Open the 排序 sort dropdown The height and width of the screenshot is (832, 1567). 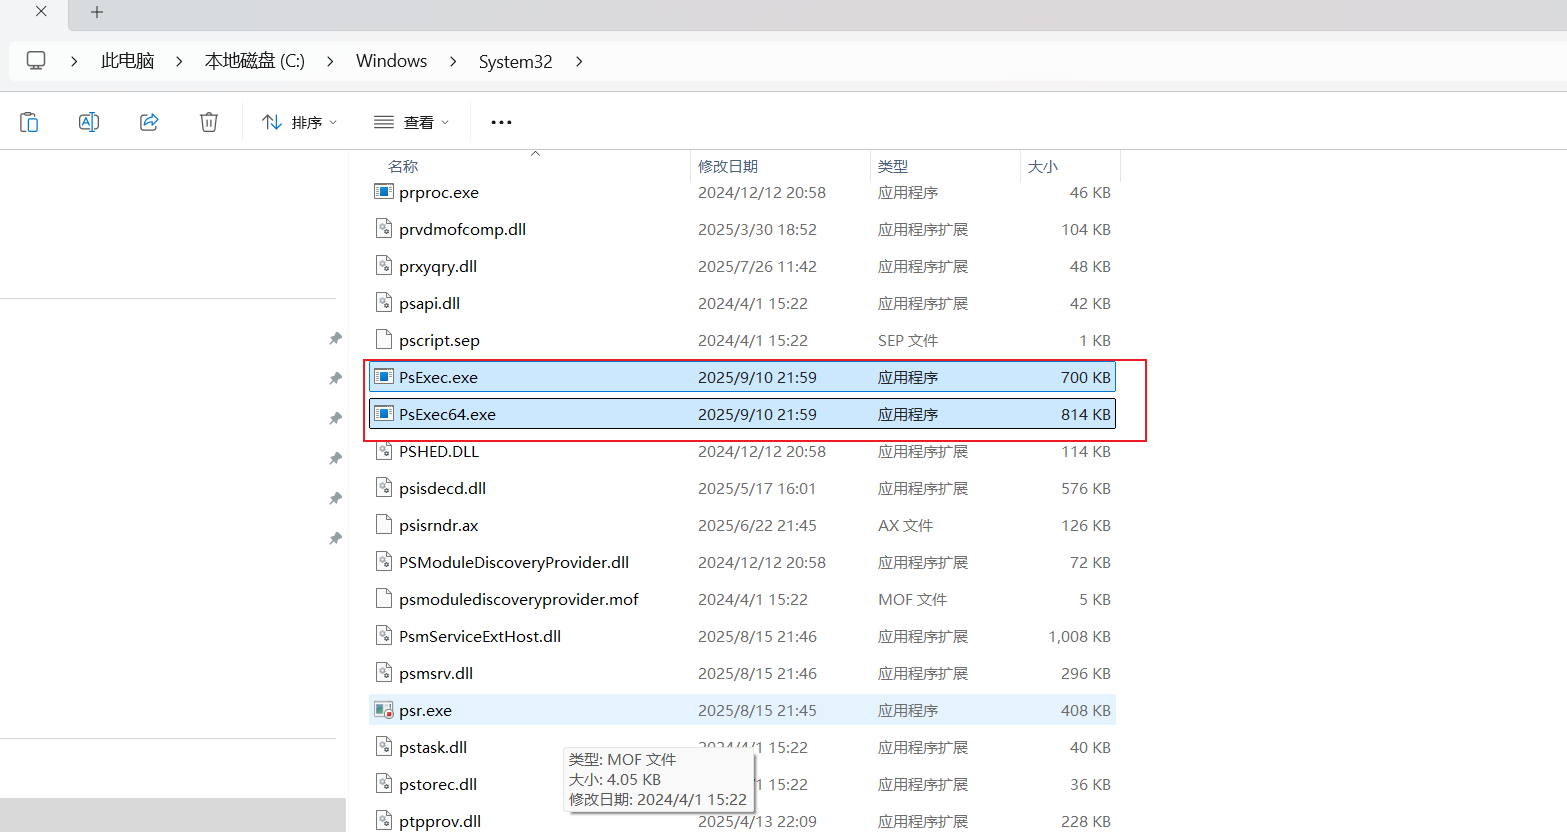pos(299,122)
